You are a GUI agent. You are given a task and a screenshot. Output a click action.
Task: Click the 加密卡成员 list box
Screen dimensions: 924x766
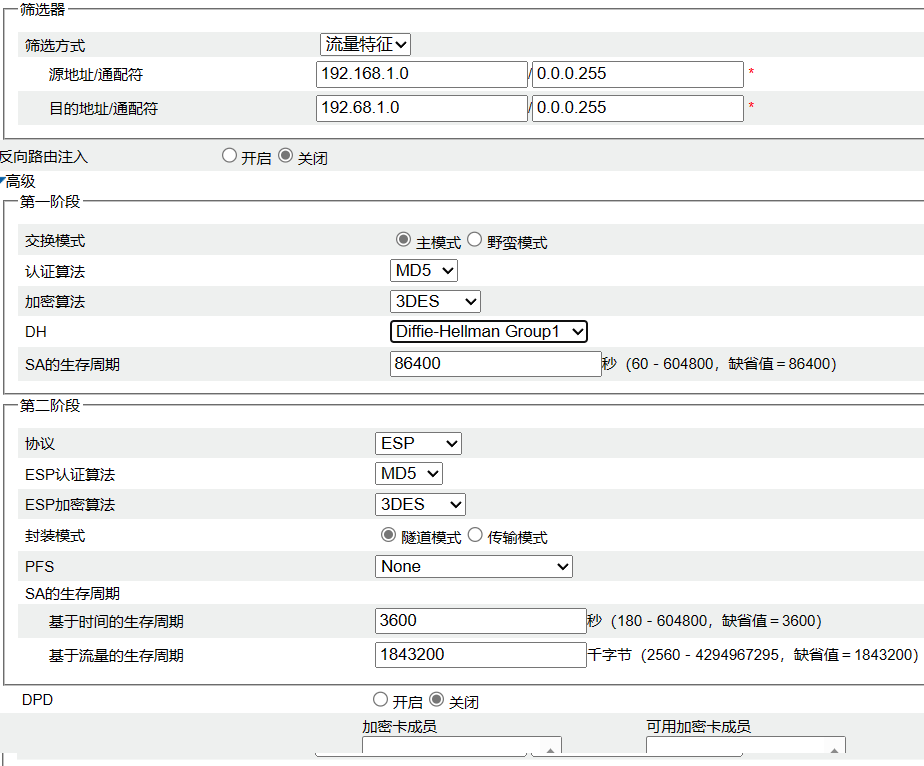click(x=462, y=745)
